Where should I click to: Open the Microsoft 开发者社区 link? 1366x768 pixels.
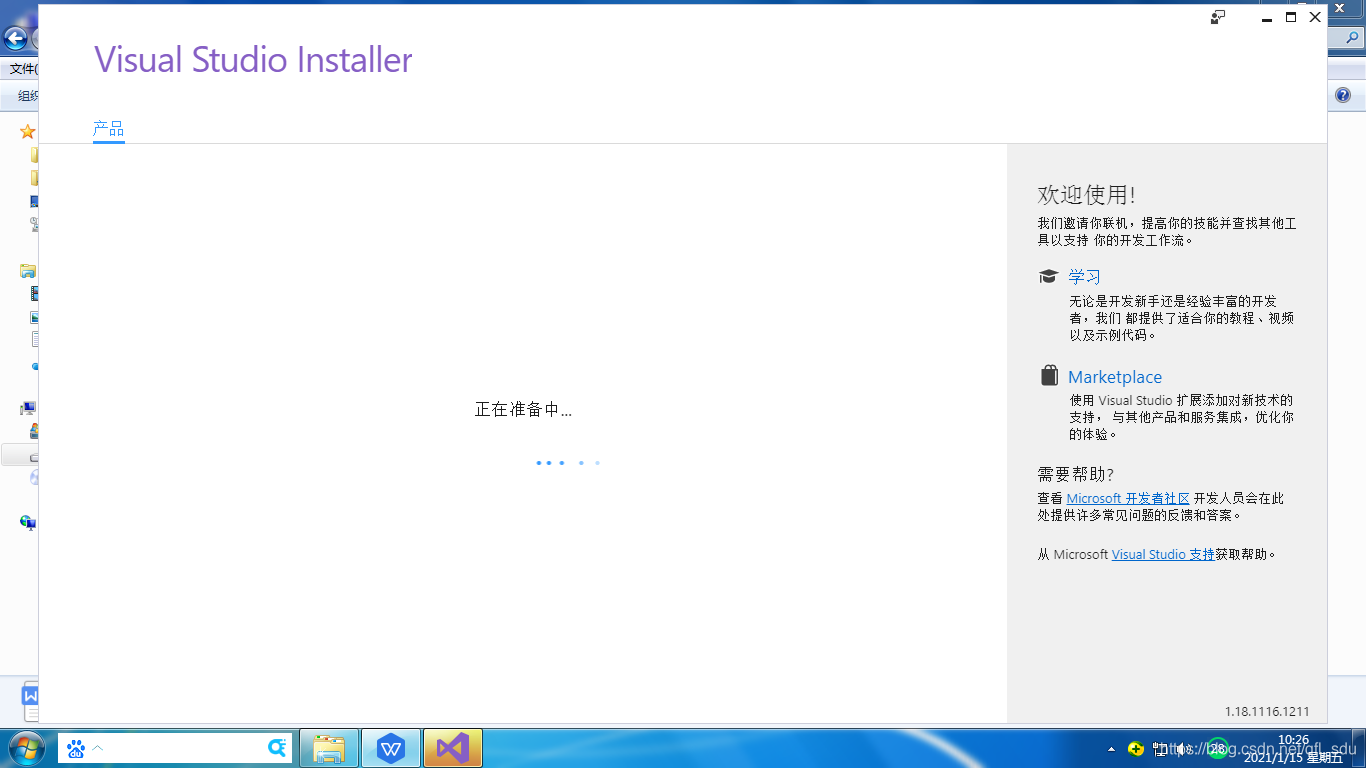pyautogui.click(x=1128, y=498)
